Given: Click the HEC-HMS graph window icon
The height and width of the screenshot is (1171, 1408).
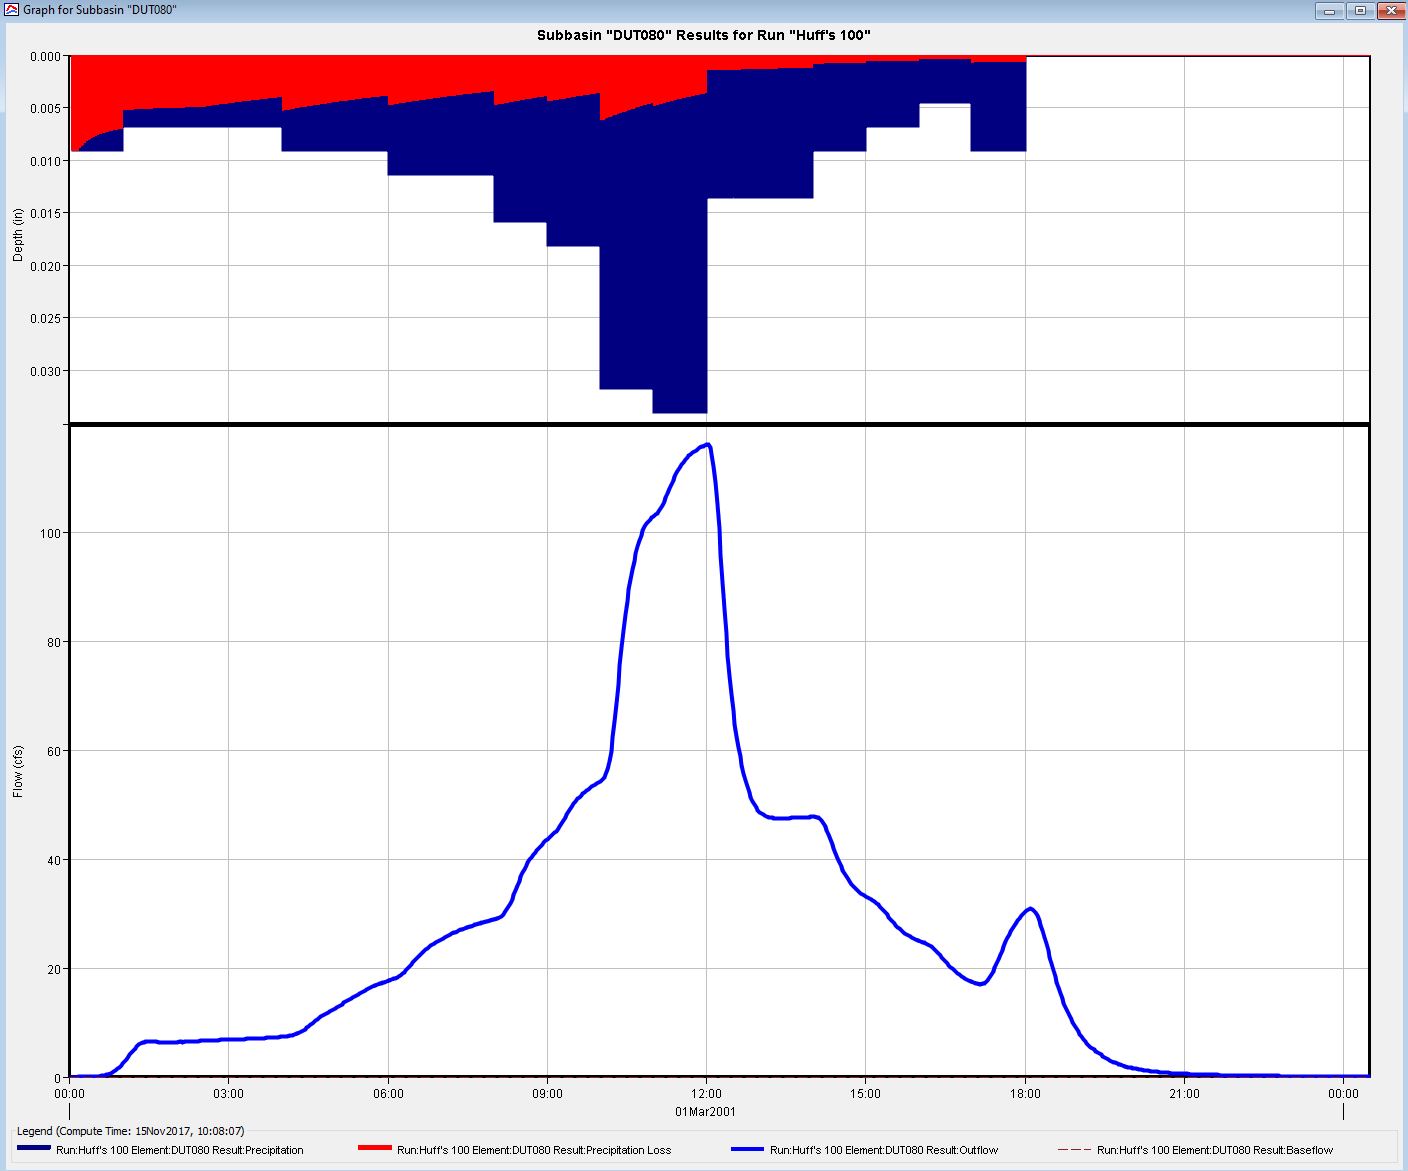Looking at the screenshot, I should [12, 10].
